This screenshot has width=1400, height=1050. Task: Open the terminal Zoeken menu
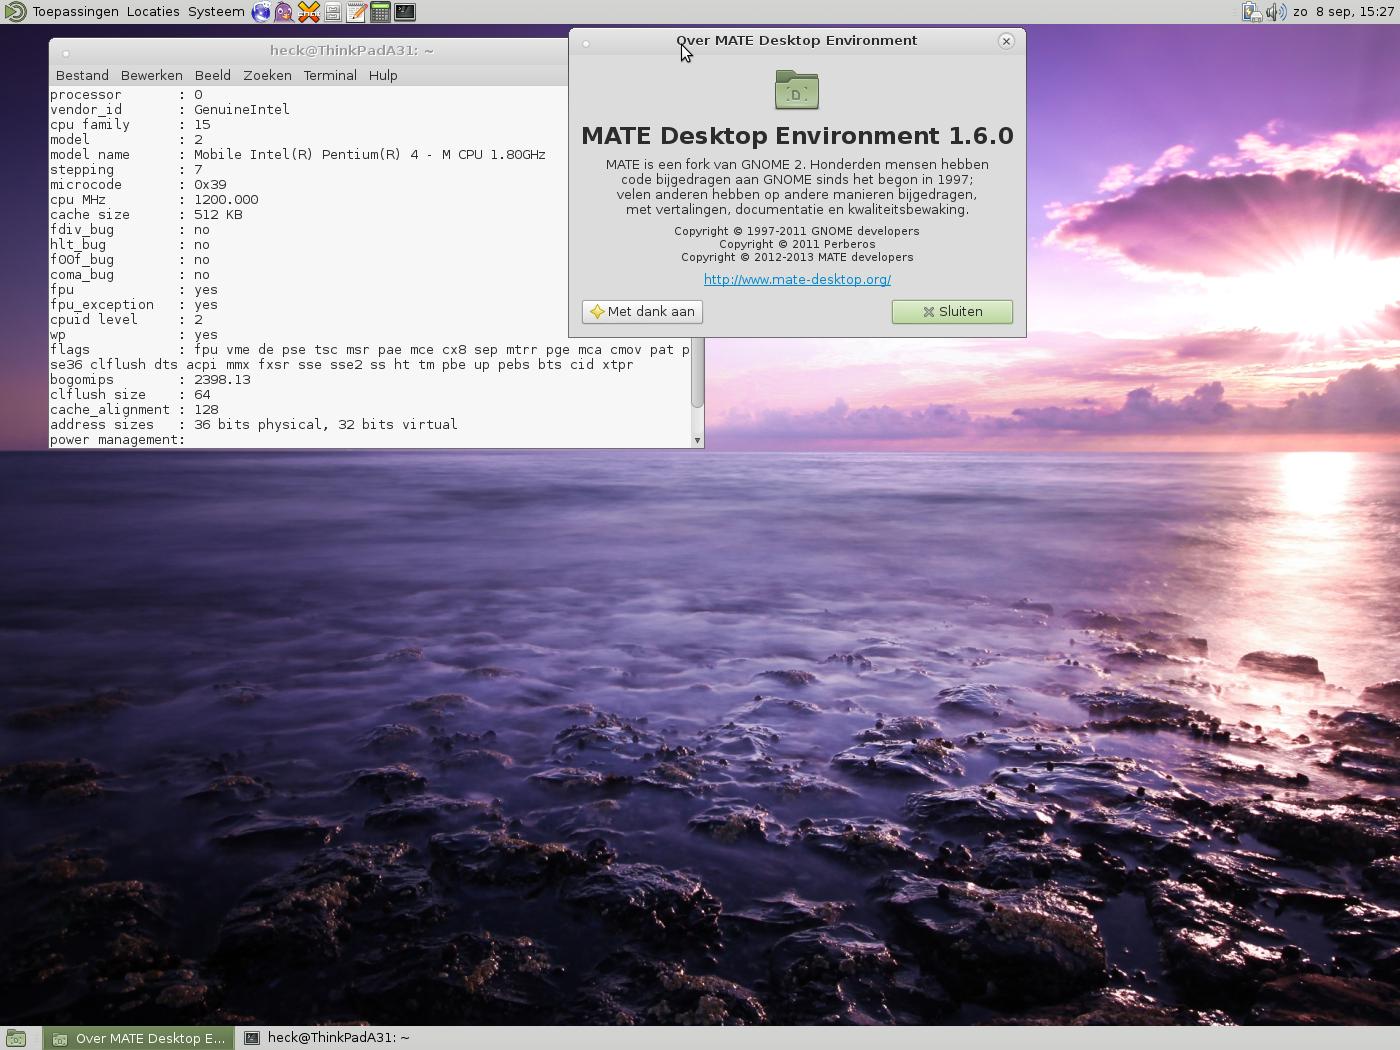267,75
